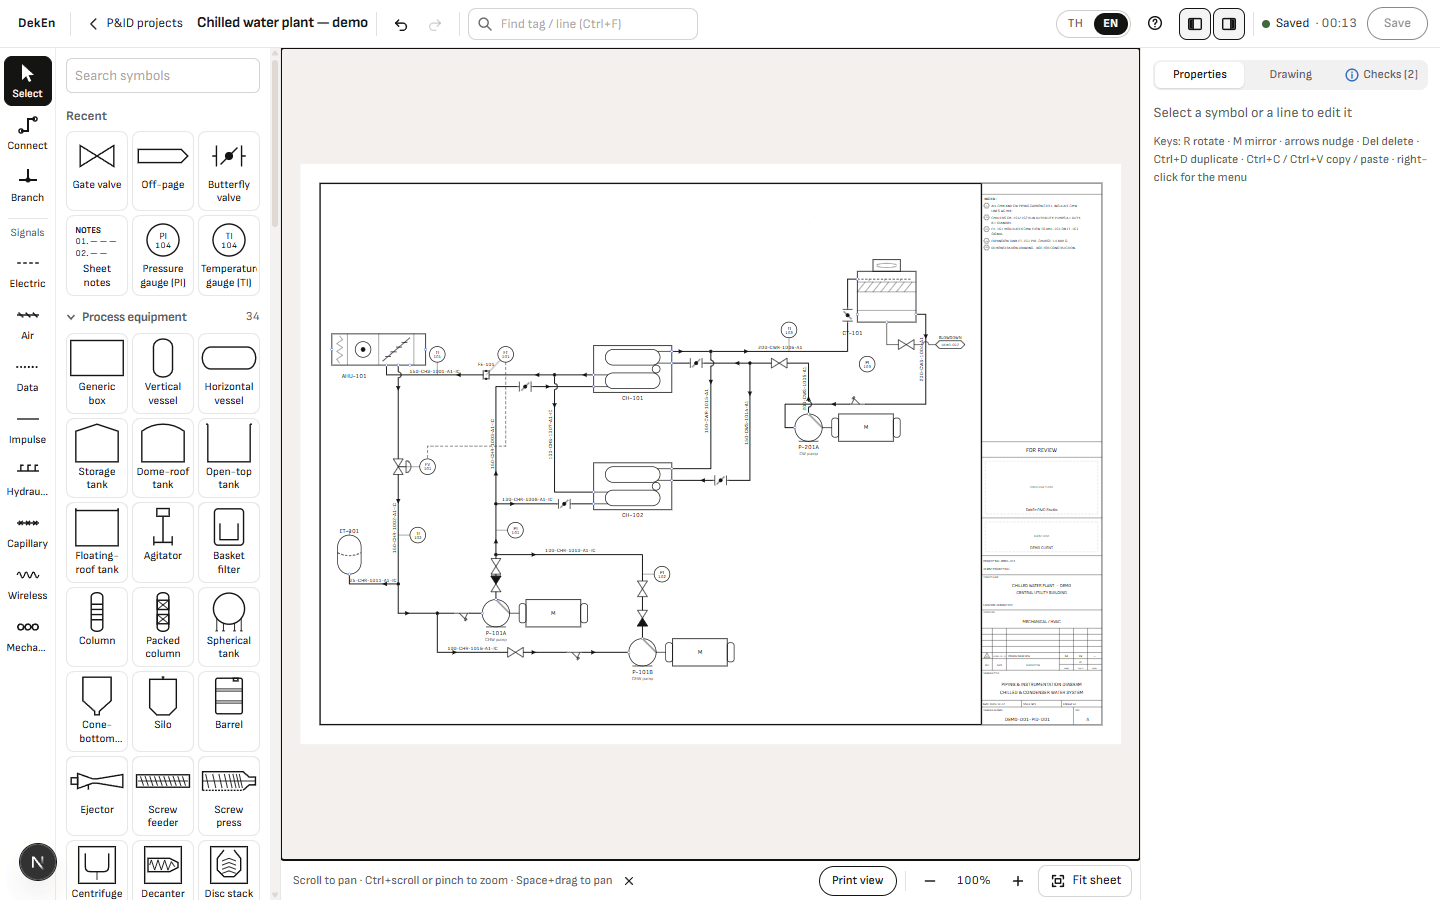Choose the Spherical tank symbol
The image size is (1440, 900).
tap(229, 625)
